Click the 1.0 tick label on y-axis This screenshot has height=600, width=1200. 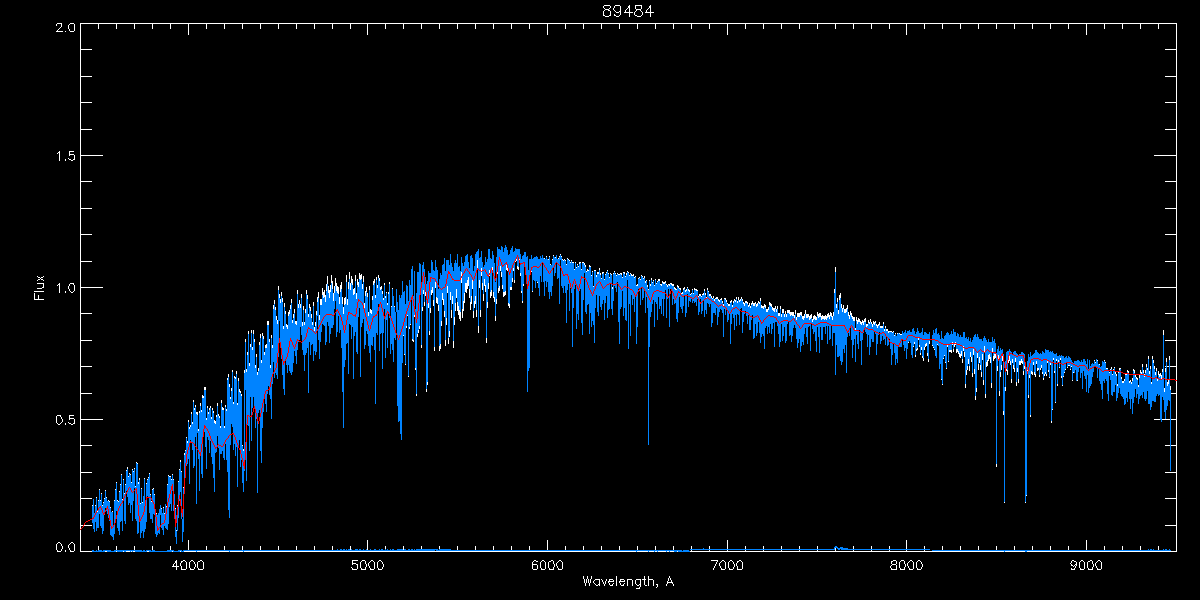pyautogui.click(x=65, y=288)
